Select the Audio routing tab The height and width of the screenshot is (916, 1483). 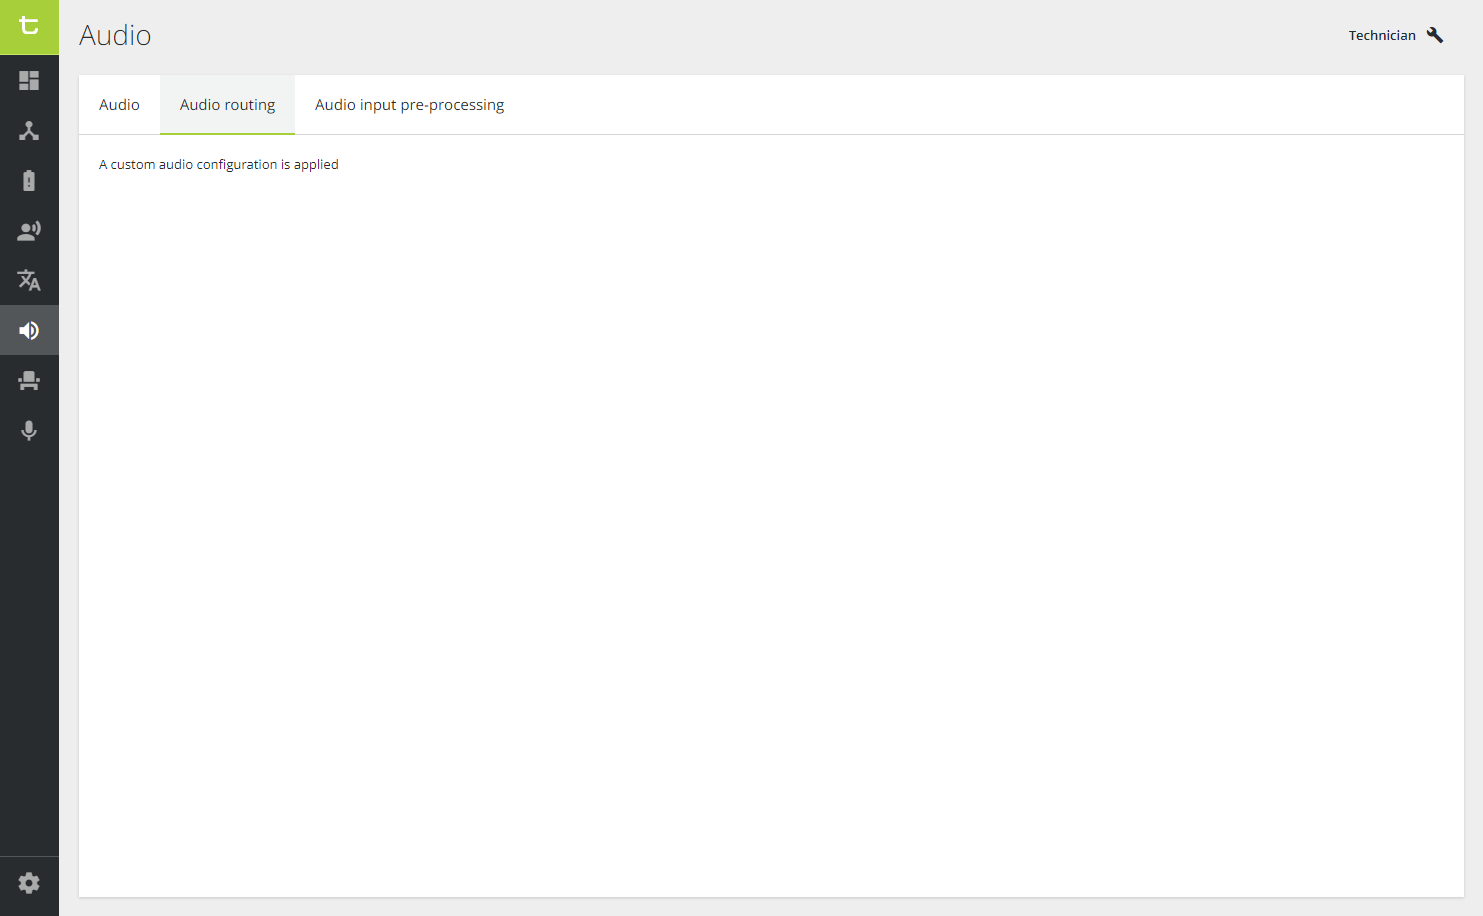pos(227,105)
